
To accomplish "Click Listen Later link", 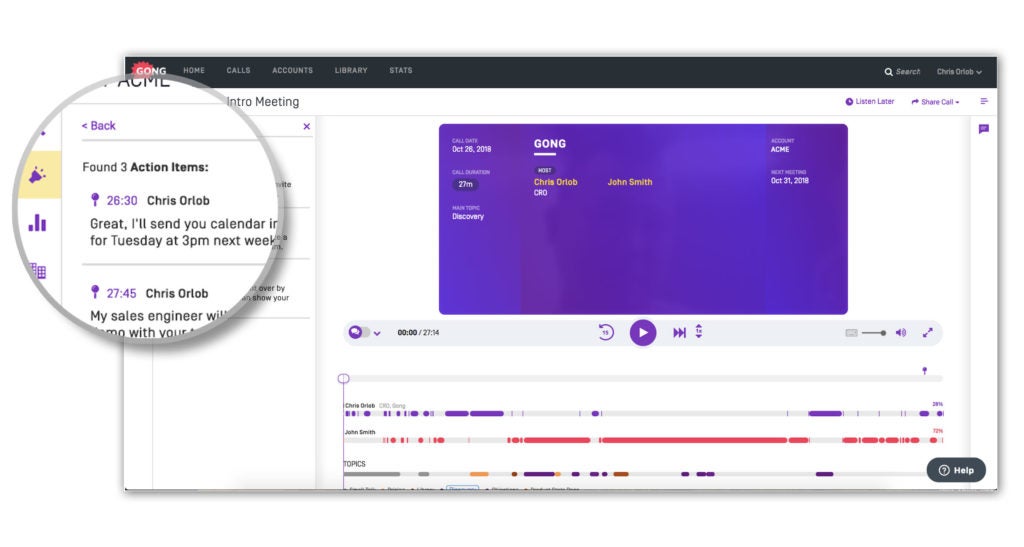I will click(870, 102).
